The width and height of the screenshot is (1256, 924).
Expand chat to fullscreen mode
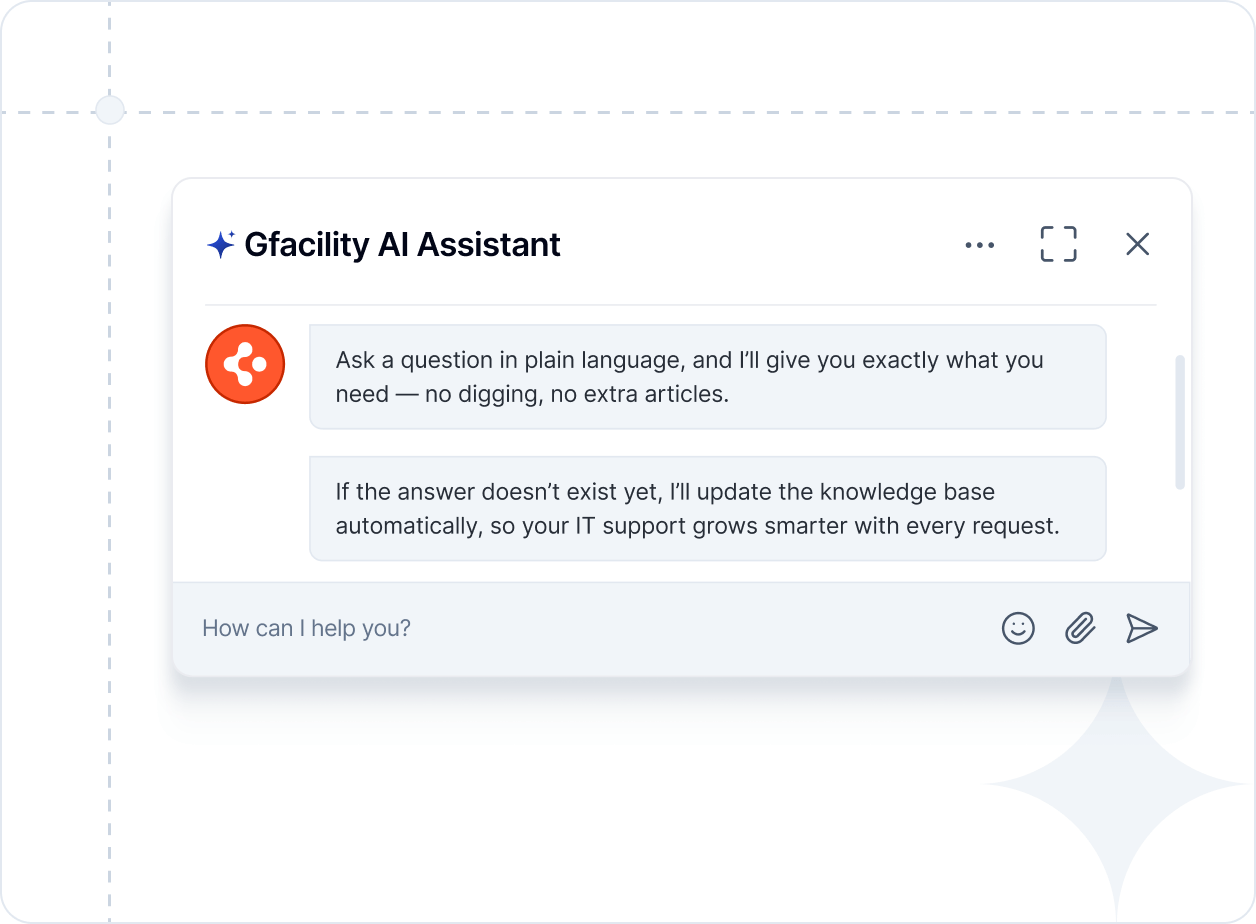[x=1058, y=244]
